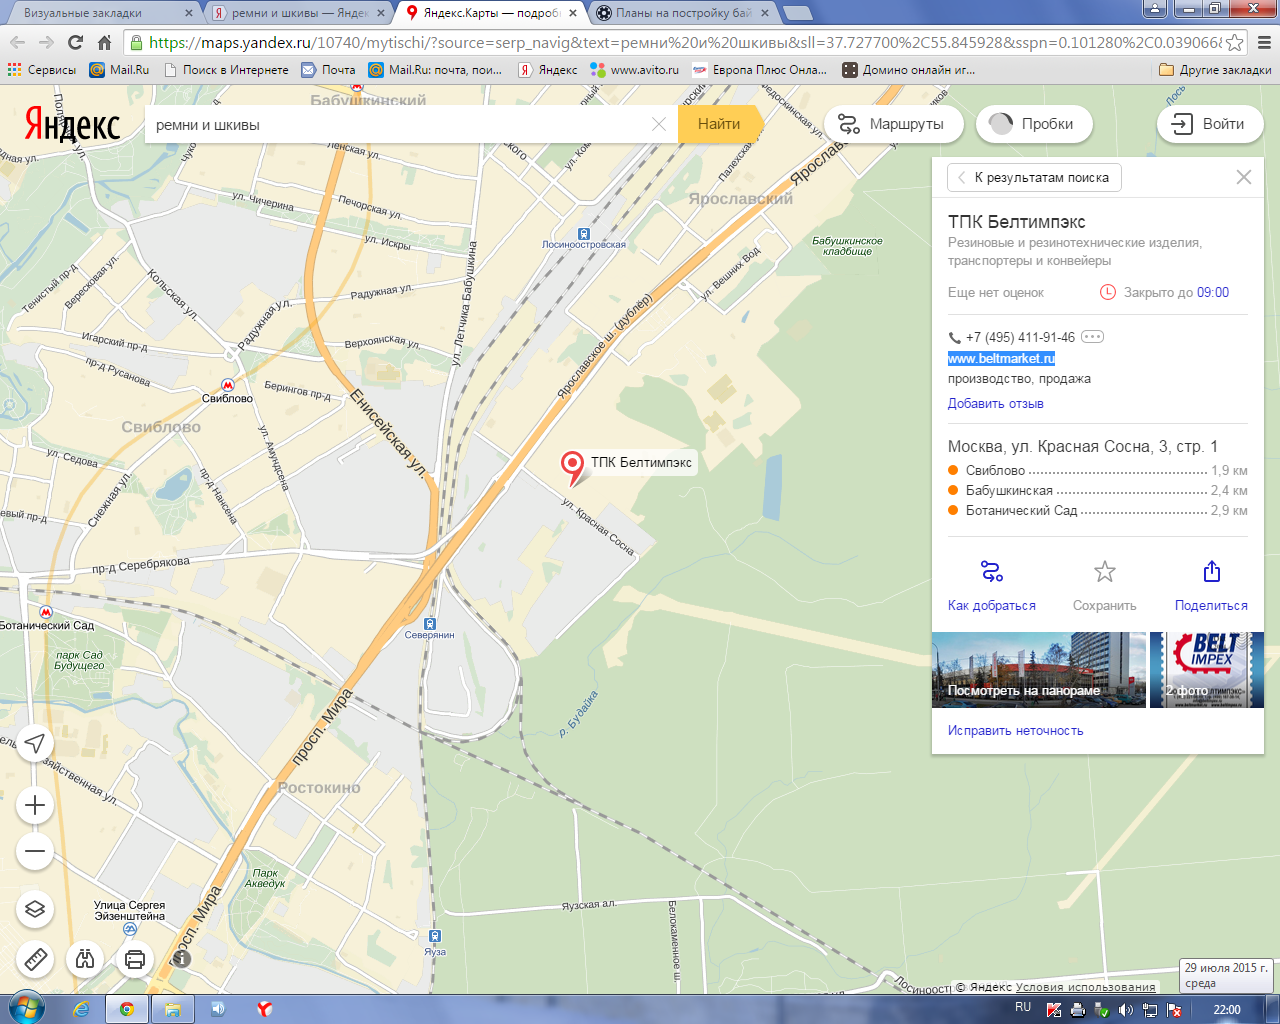The width and height of the screenshot is (1280, 1024).
Task: Click the Найти search button
Action: point(719,124)
